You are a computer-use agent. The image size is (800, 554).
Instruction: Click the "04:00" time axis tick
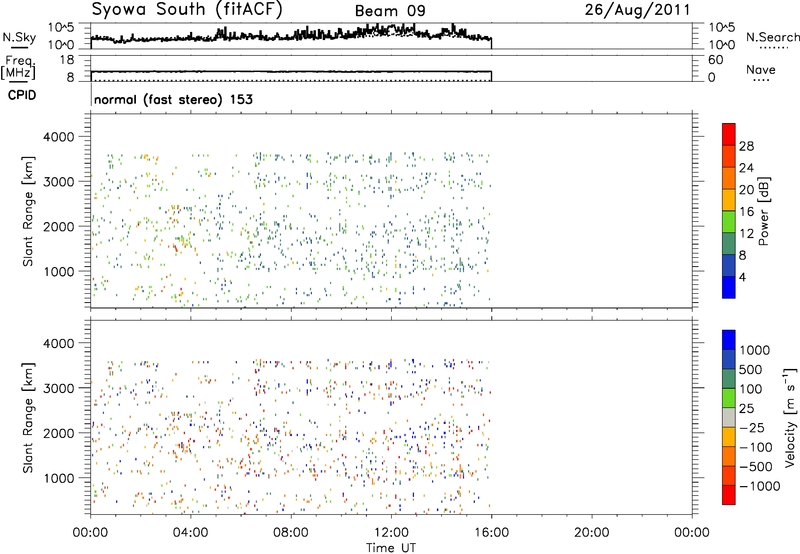[190, 533]
